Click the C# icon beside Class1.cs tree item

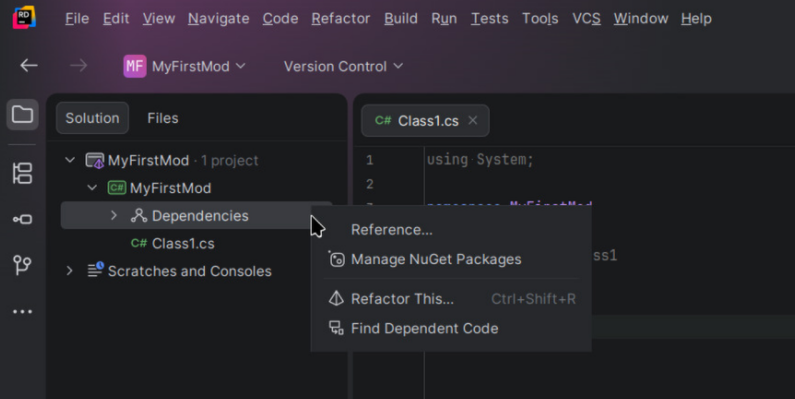point(139,243)
